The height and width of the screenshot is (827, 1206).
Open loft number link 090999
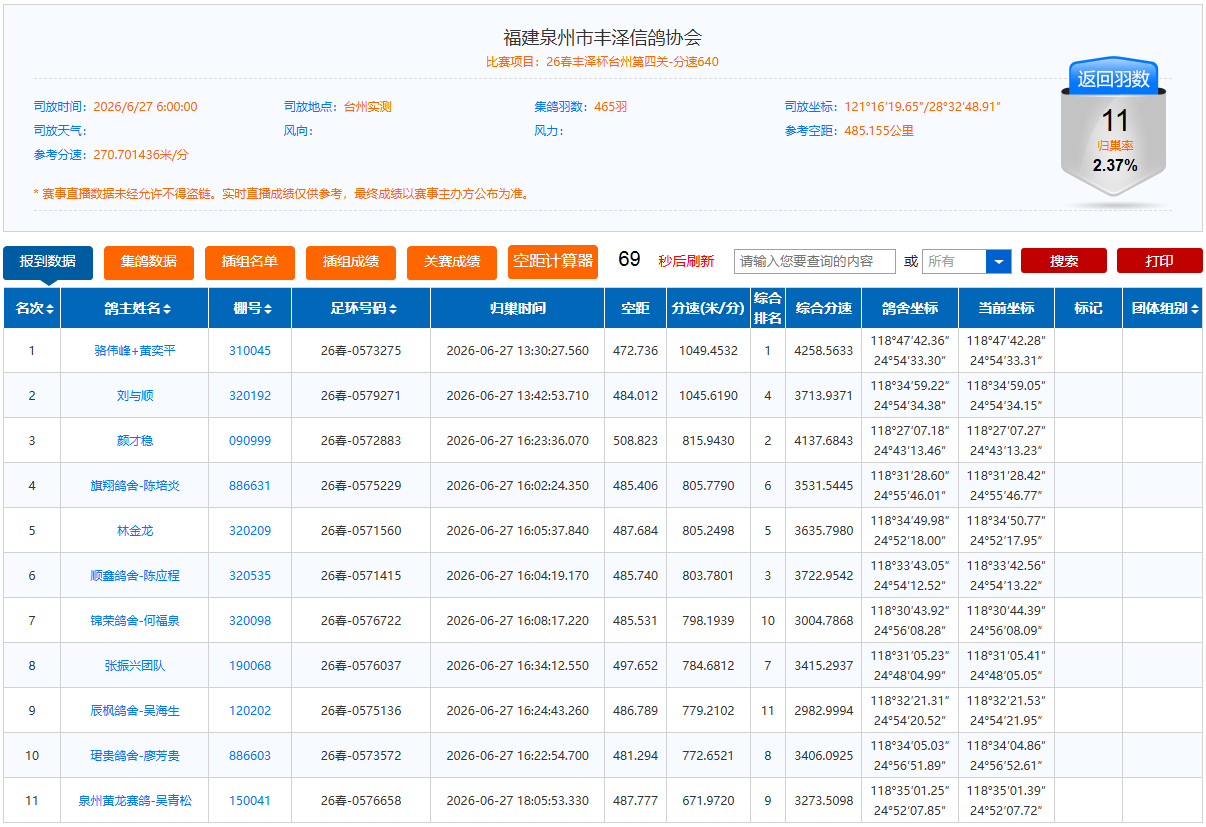click(250, 441)
